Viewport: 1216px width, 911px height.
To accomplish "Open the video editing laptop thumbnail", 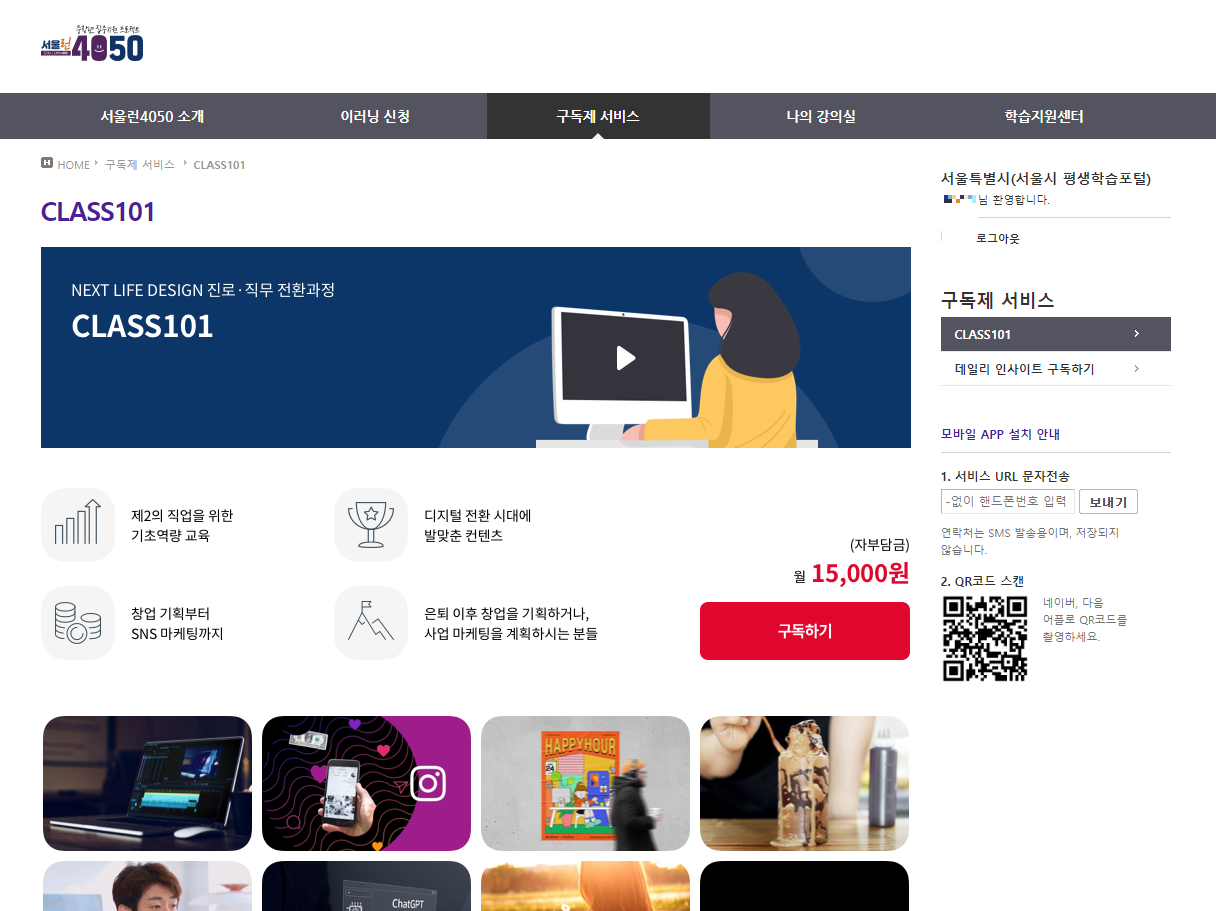I will (147, 783).
